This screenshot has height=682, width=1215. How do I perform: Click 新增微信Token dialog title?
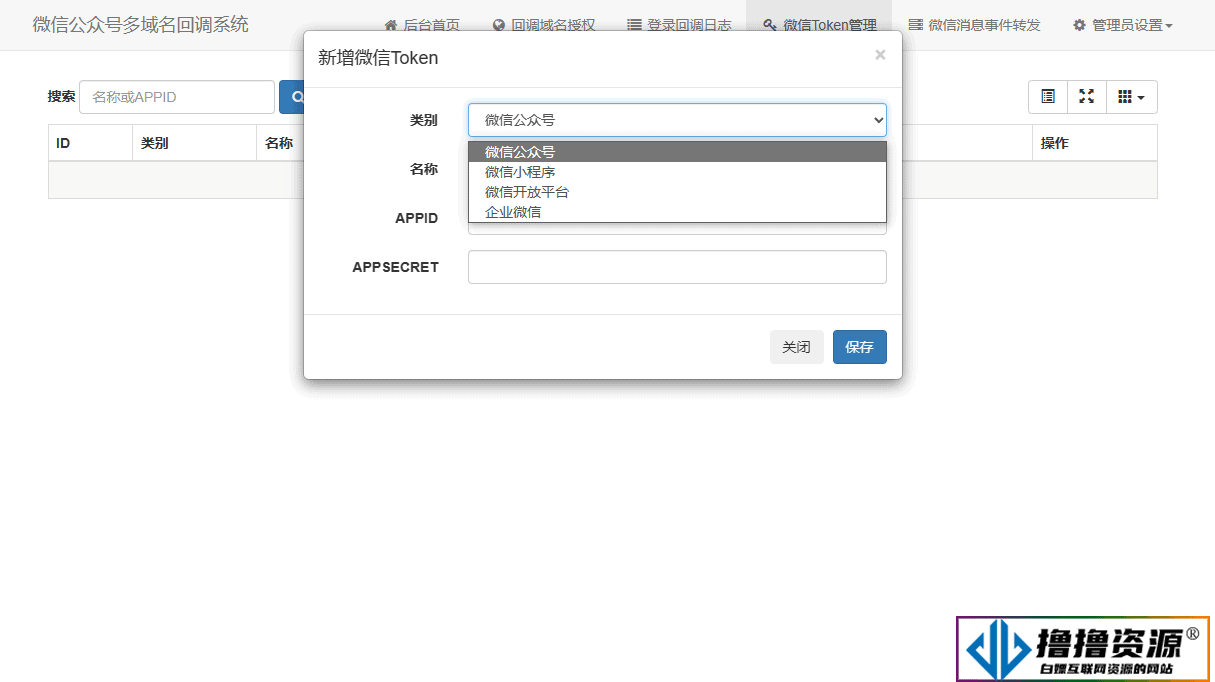[x=378, y=58]
